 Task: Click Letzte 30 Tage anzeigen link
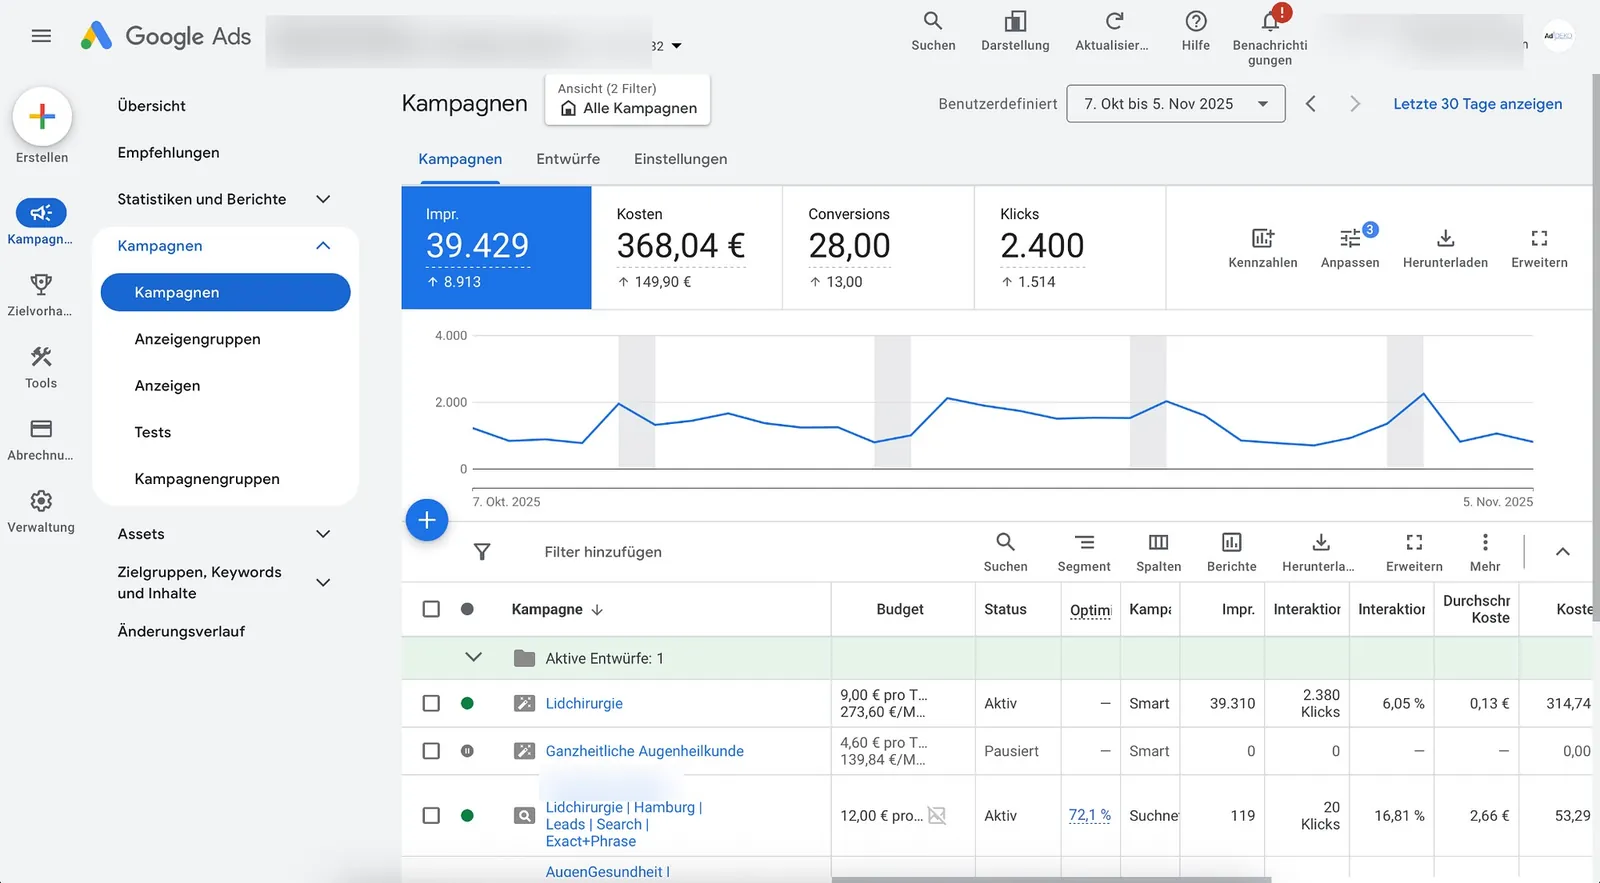[1478, 104]
